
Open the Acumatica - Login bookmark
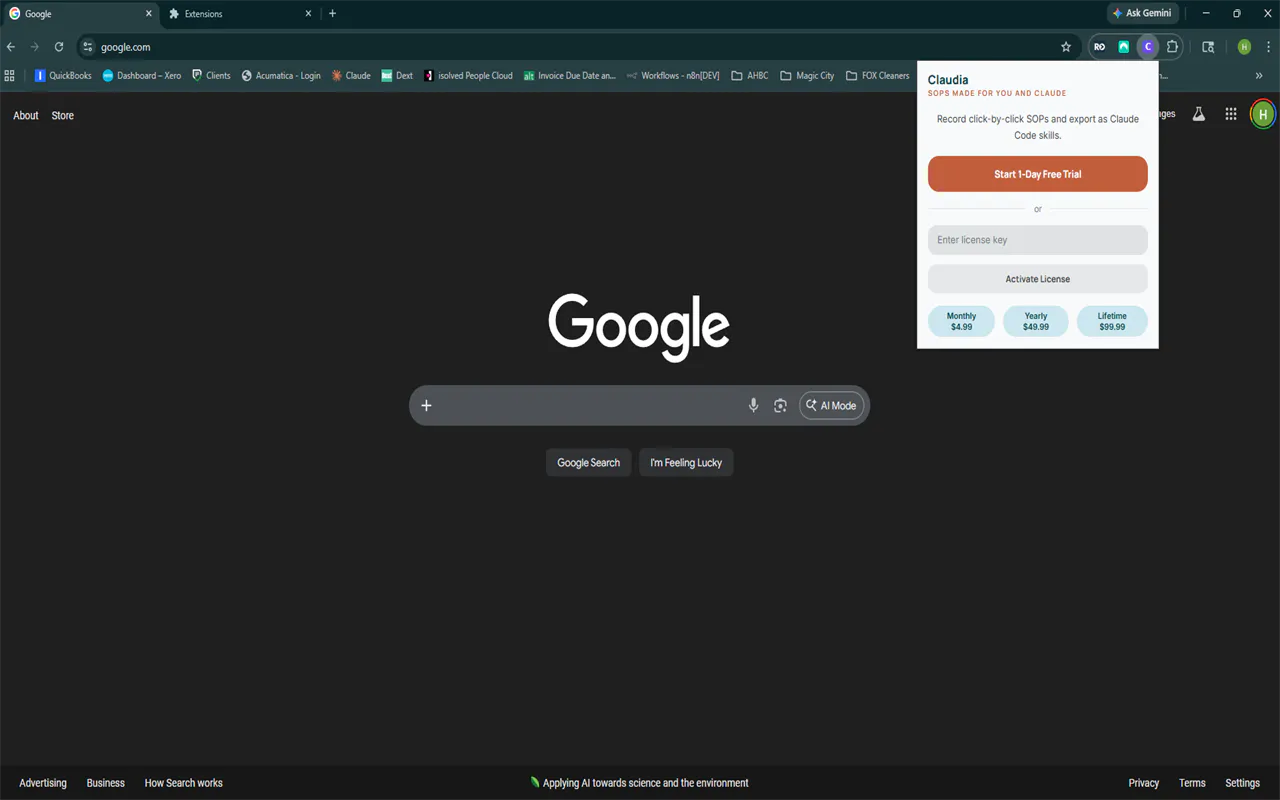281,75
